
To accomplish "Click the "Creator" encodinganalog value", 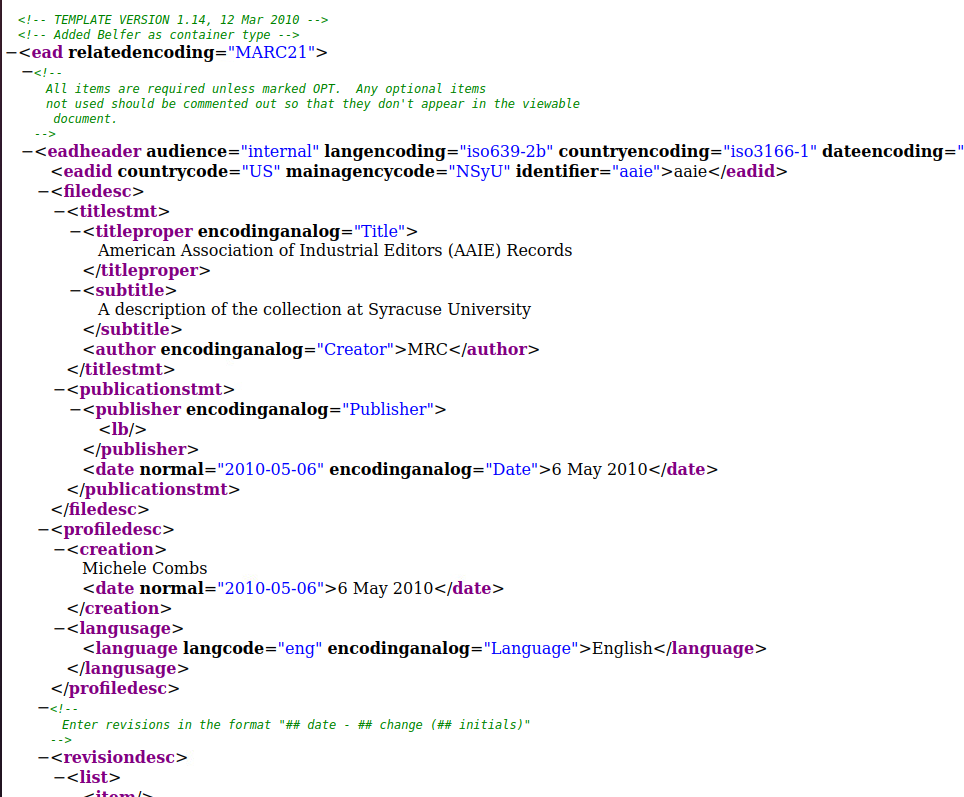I will tap(355, 350).
